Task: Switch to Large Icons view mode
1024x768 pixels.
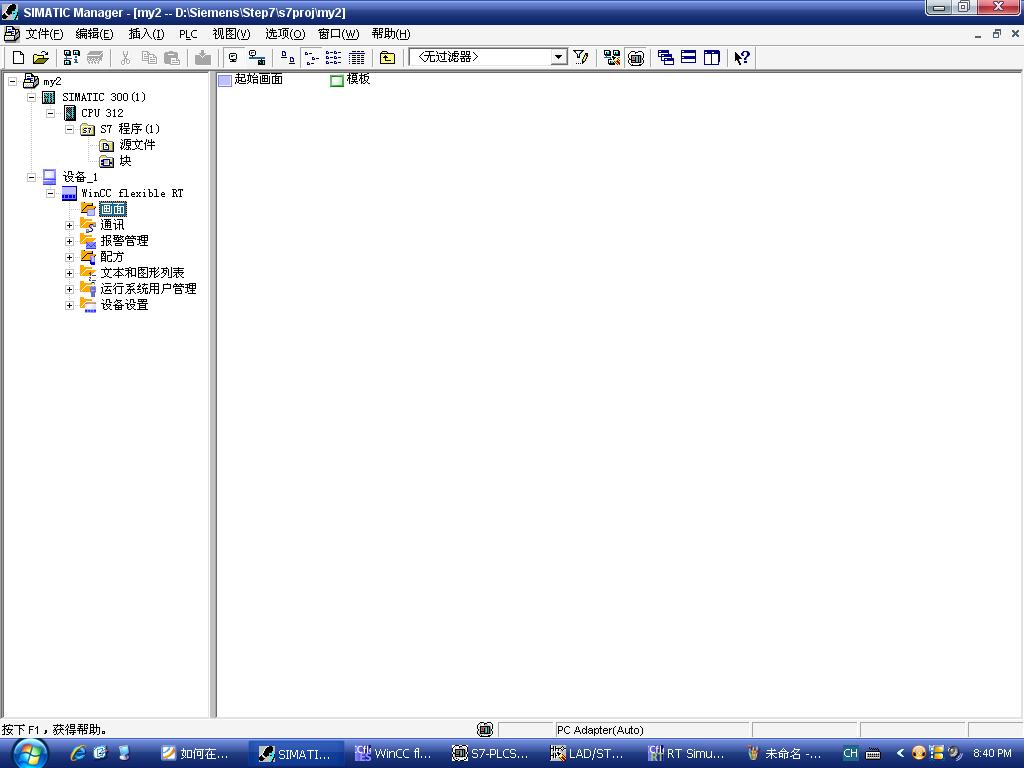Action: pos(287,58)
